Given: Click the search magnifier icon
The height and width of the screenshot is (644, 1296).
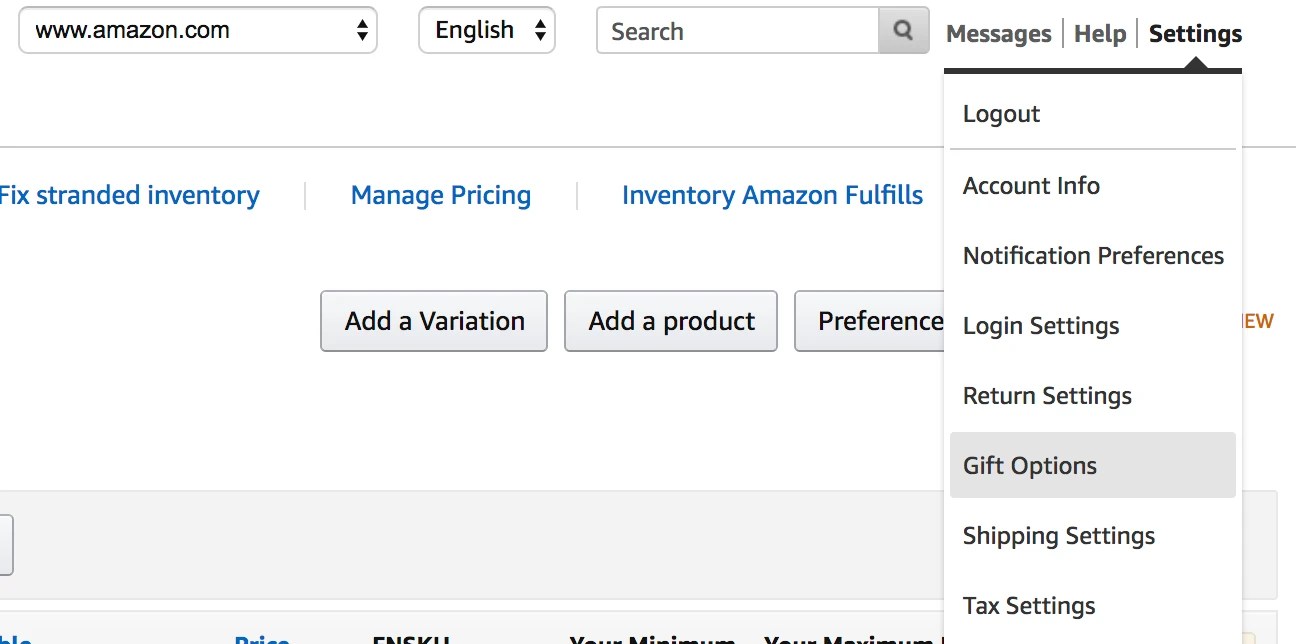Looking at the screenshot, I should (901, 31).
